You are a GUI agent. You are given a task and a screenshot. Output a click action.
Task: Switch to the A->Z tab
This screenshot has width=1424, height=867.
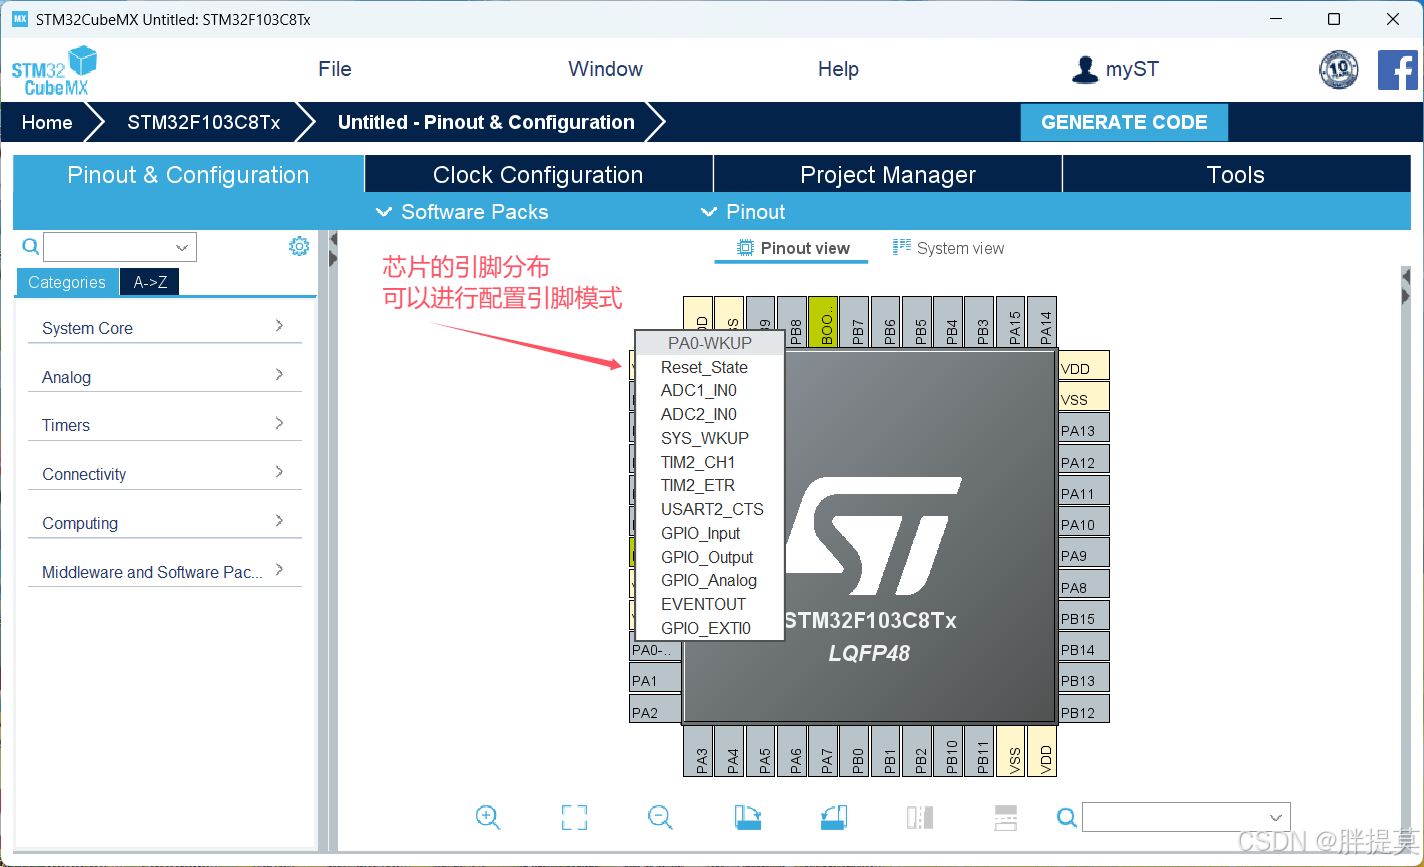point(150,282)
